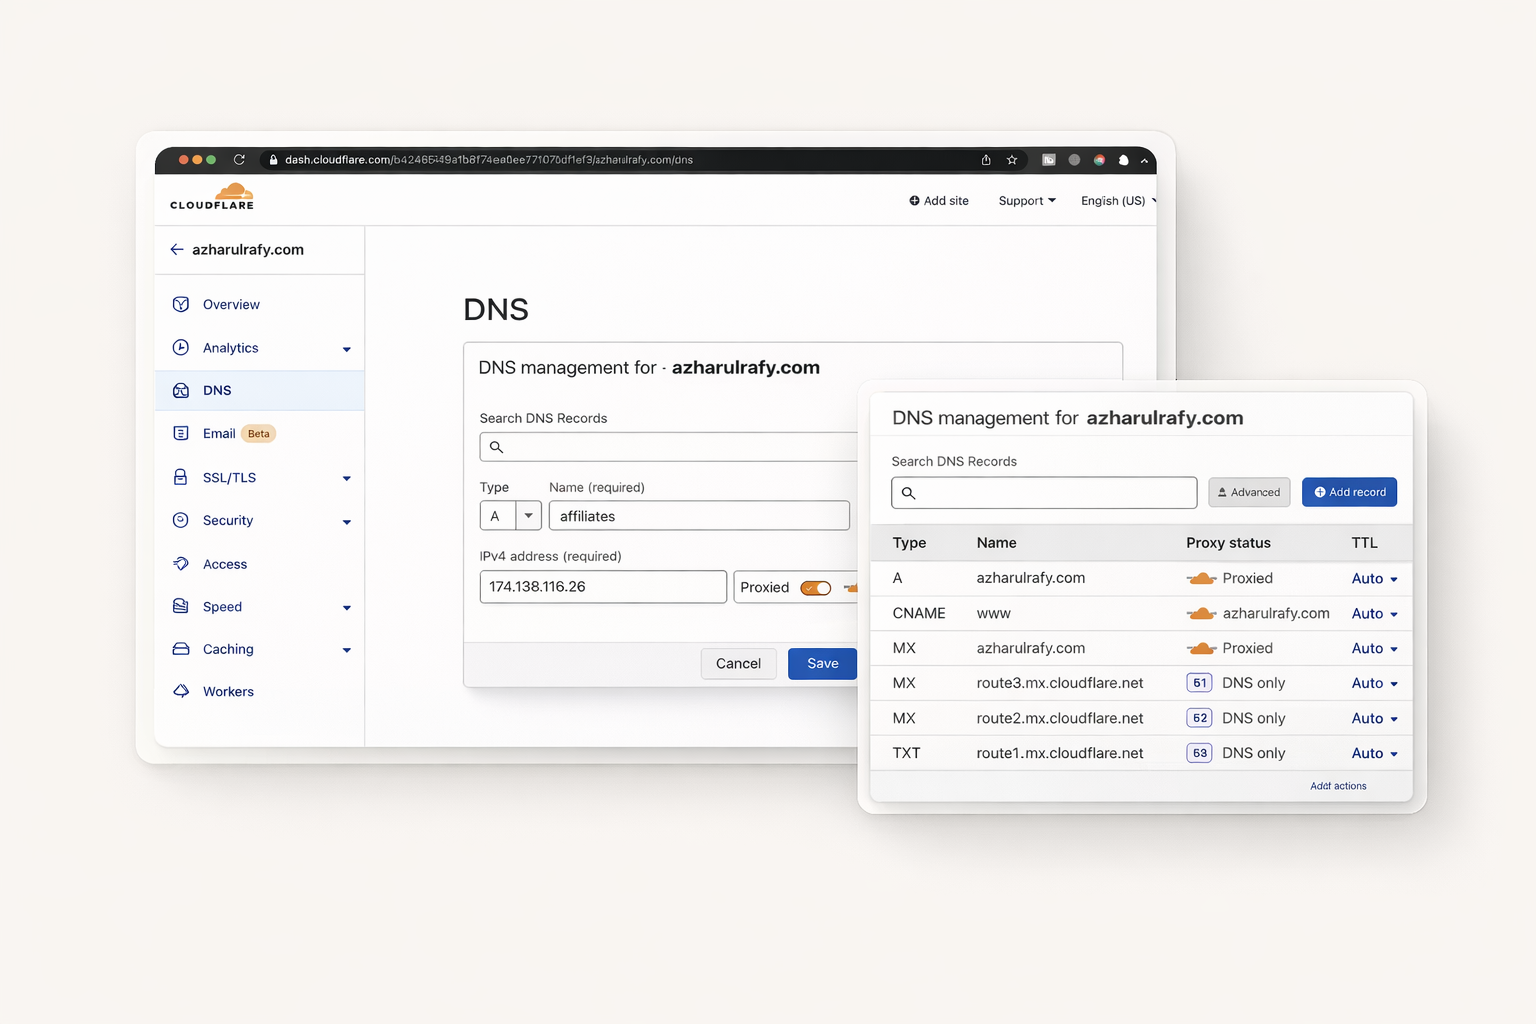The width and height of the screenshot is (1536, 1024).
Task: Click the browser reload page icon
Action: tap(239, 160)
